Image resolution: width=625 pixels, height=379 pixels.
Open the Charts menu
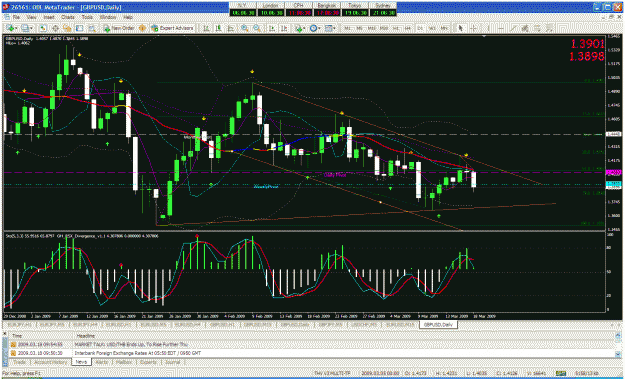point(68,18)
